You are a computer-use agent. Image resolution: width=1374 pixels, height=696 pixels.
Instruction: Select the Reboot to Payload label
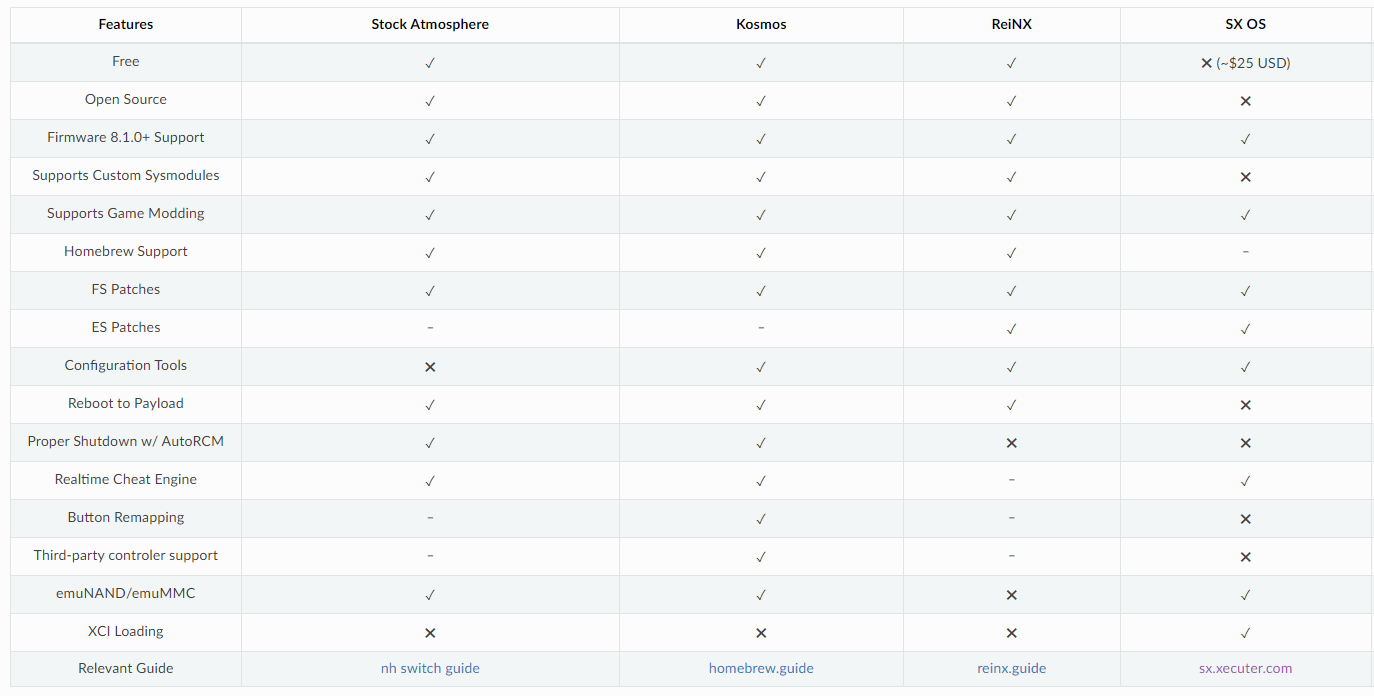[x=126, y=403]
